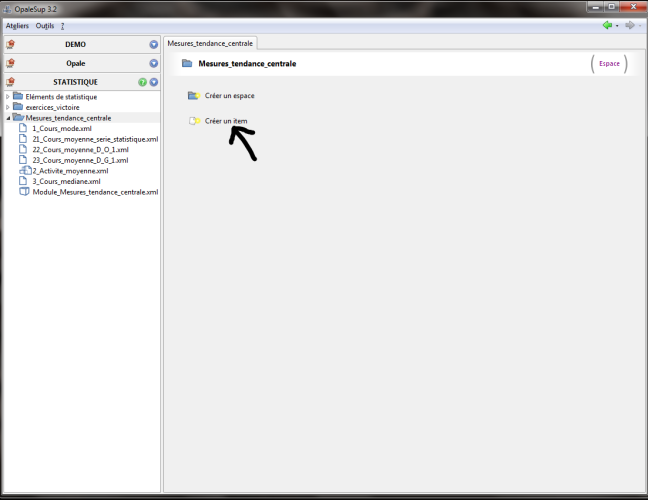Click the Espace label button
Viewport: 648px width, 500px height.
[609, 64]
